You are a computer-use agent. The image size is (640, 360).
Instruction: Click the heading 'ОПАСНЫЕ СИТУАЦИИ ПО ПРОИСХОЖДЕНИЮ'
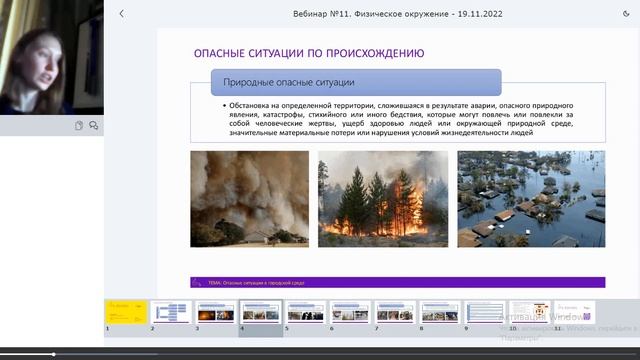(x=309, y=53)
